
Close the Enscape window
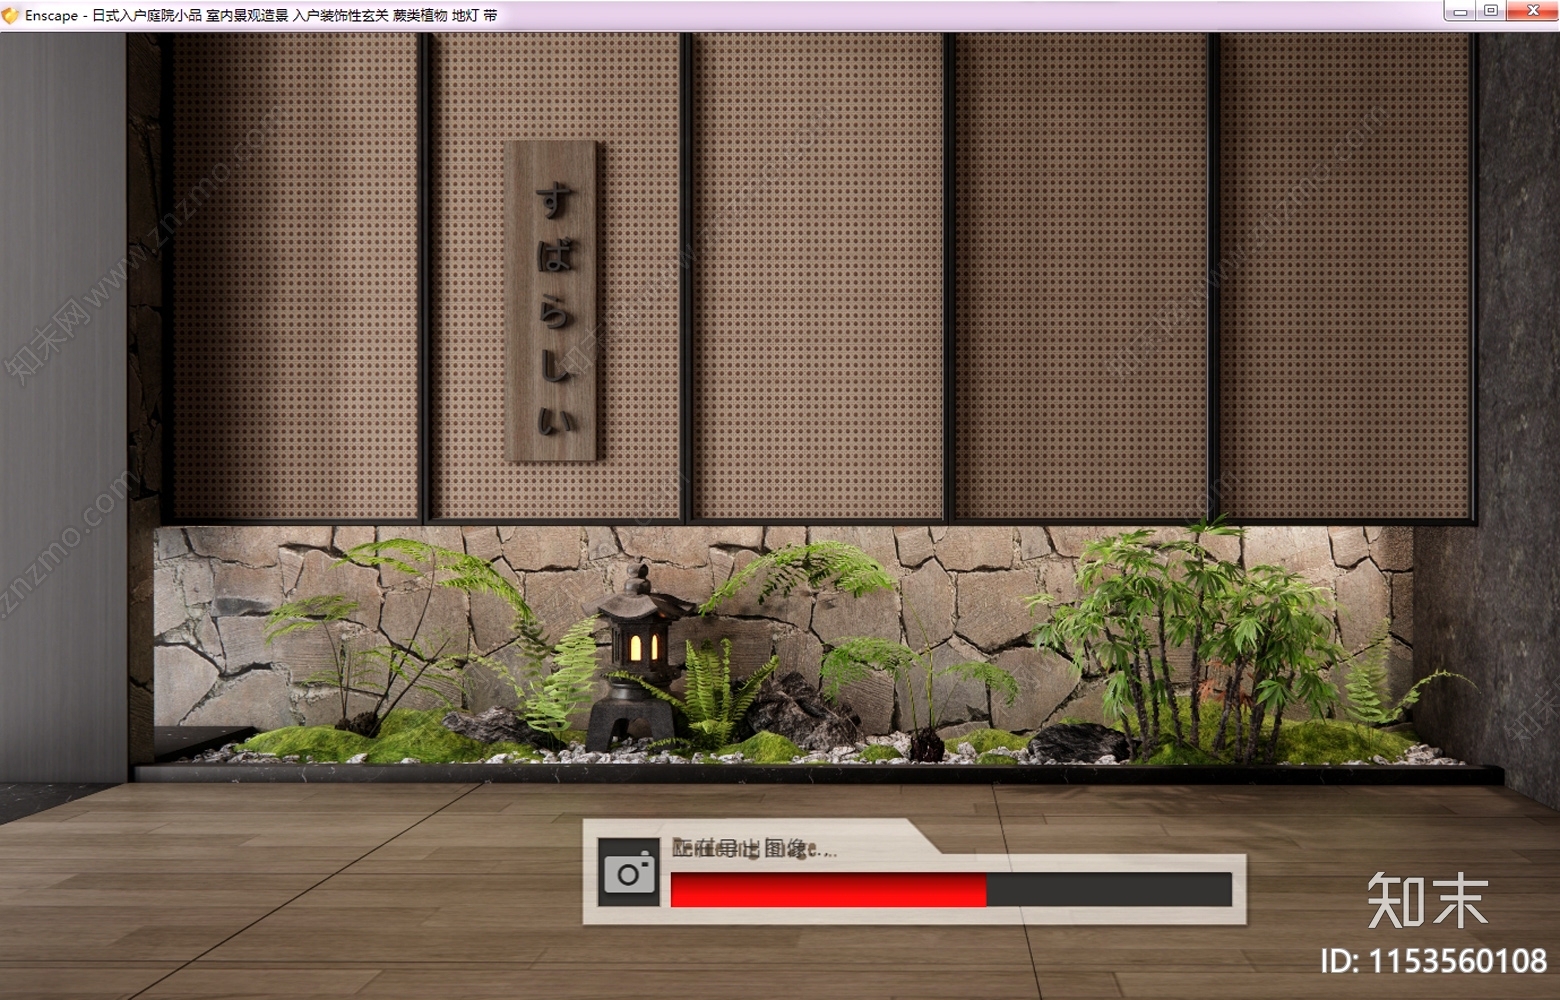[x=1532, y=11]
